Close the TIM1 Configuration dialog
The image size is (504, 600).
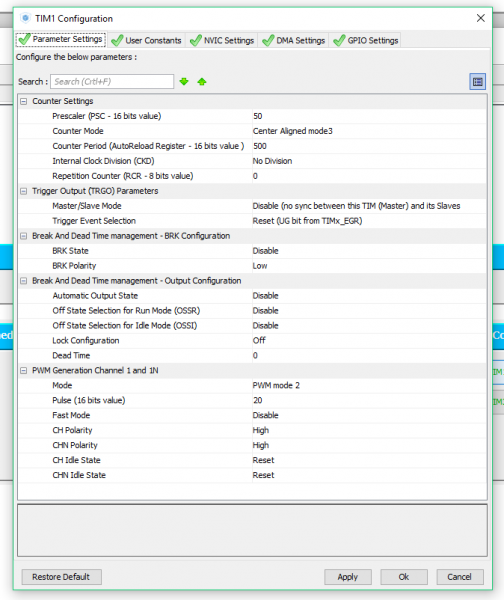tap(481, 18)
